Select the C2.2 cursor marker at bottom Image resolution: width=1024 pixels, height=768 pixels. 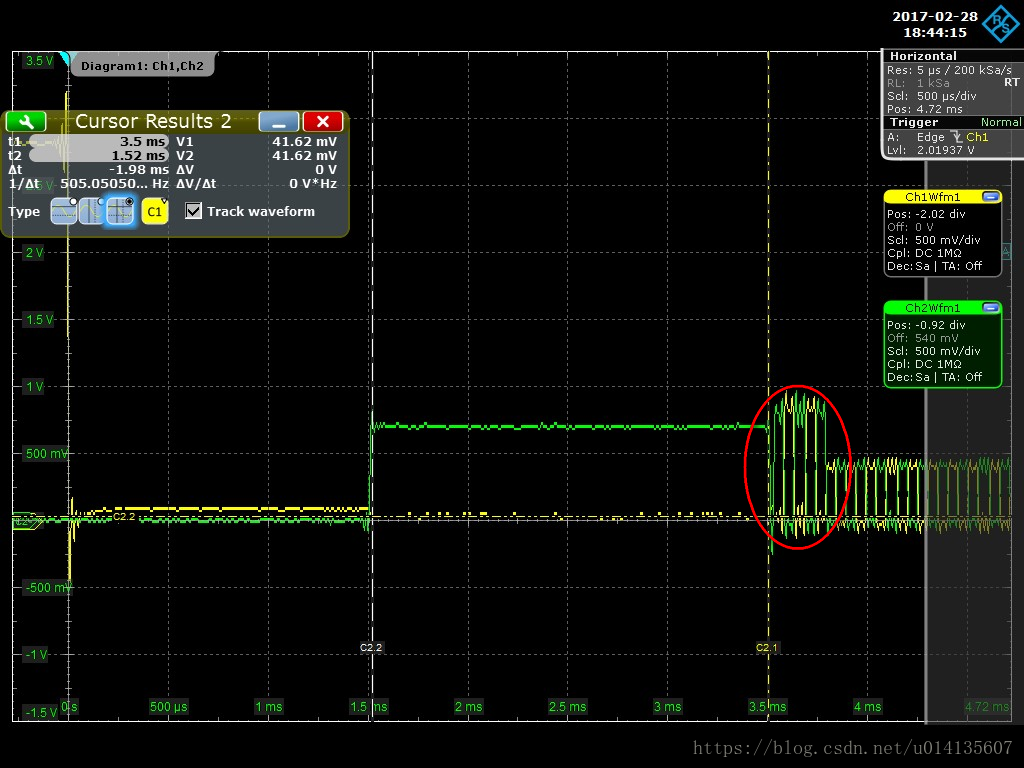(371, 648)
